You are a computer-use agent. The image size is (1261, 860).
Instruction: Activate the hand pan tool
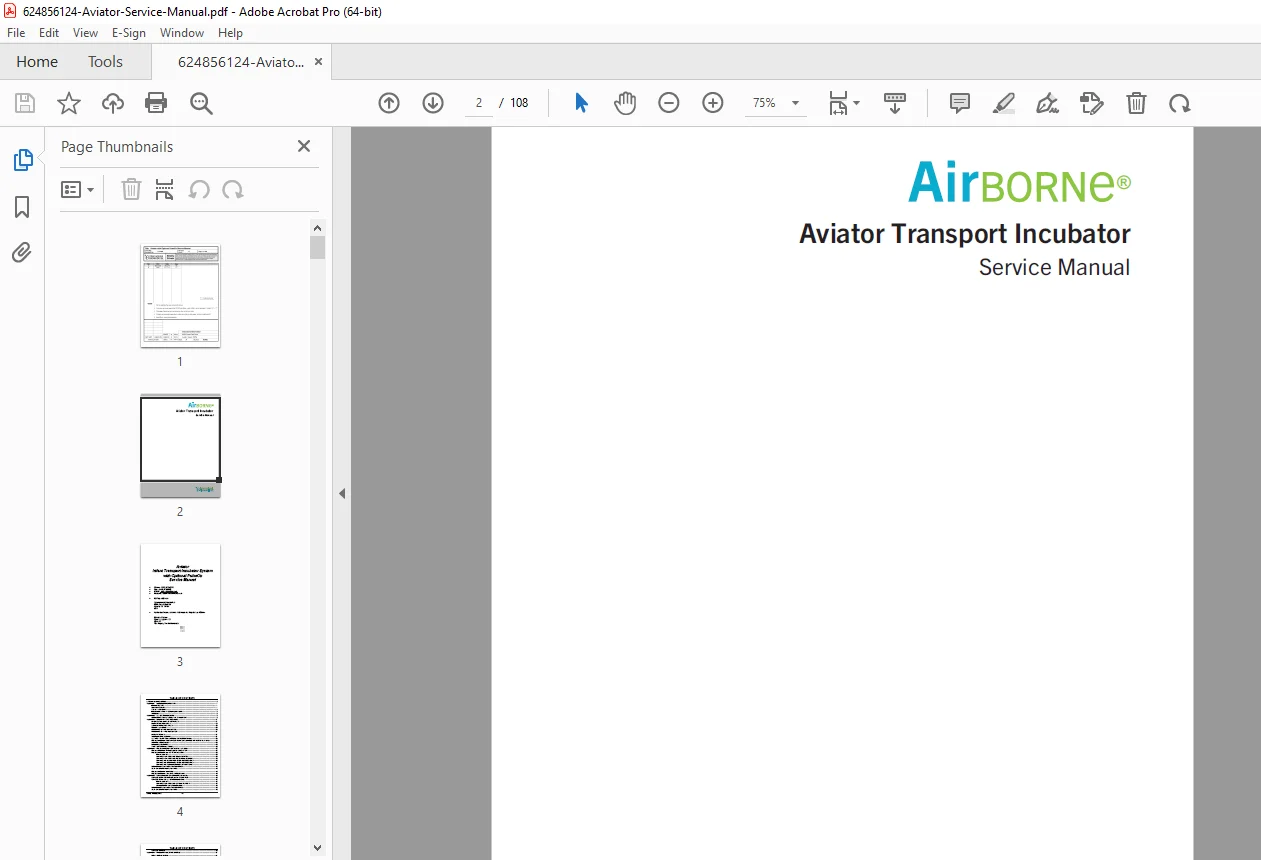[x=625, y=103]
